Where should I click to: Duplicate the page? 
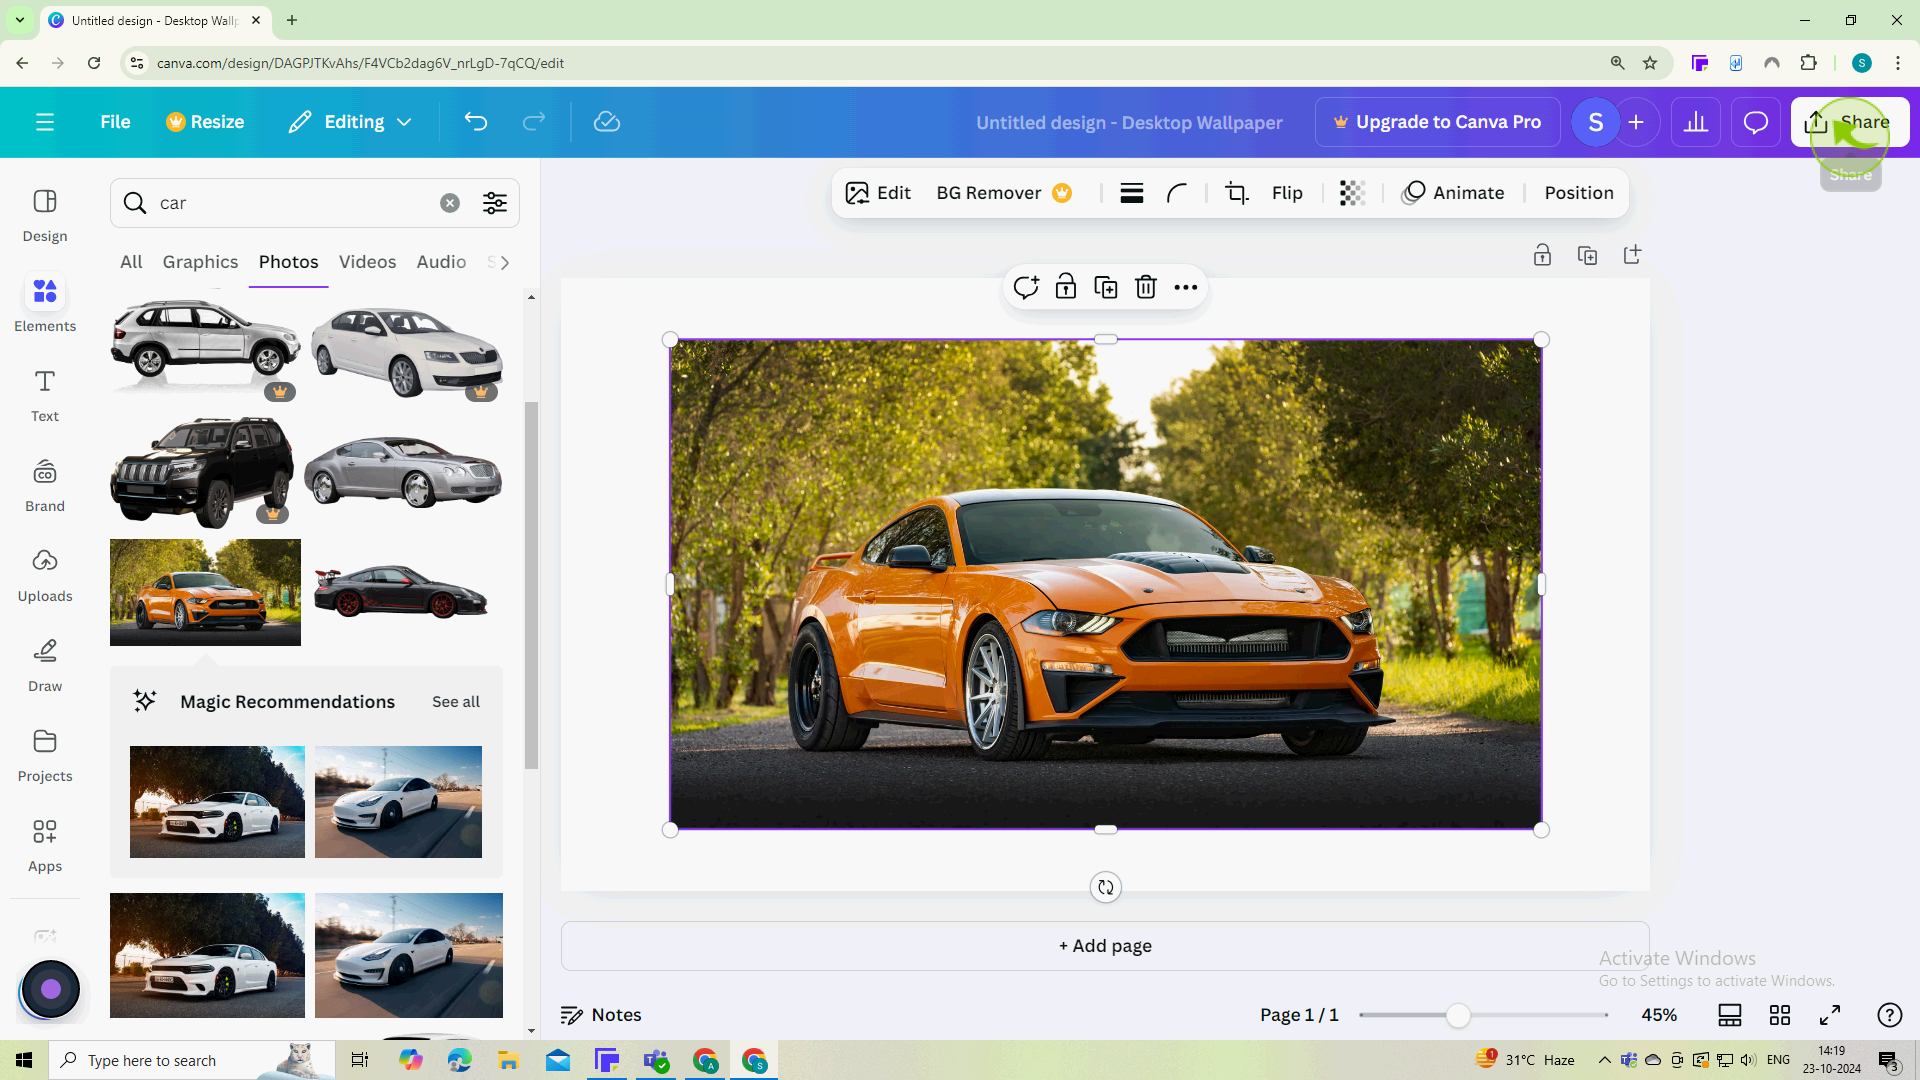[1587, 255]
